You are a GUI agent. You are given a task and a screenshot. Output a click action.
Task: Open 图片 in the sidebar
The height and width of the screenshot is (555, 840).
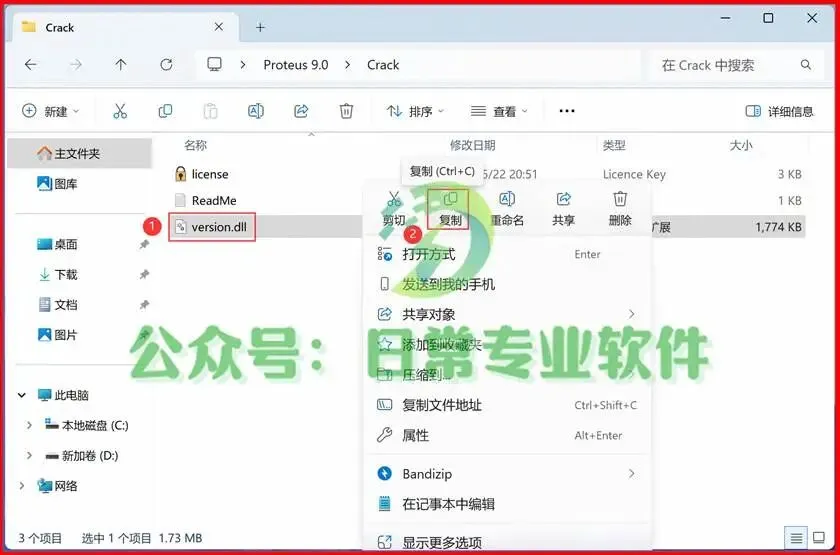pos(57,335)
